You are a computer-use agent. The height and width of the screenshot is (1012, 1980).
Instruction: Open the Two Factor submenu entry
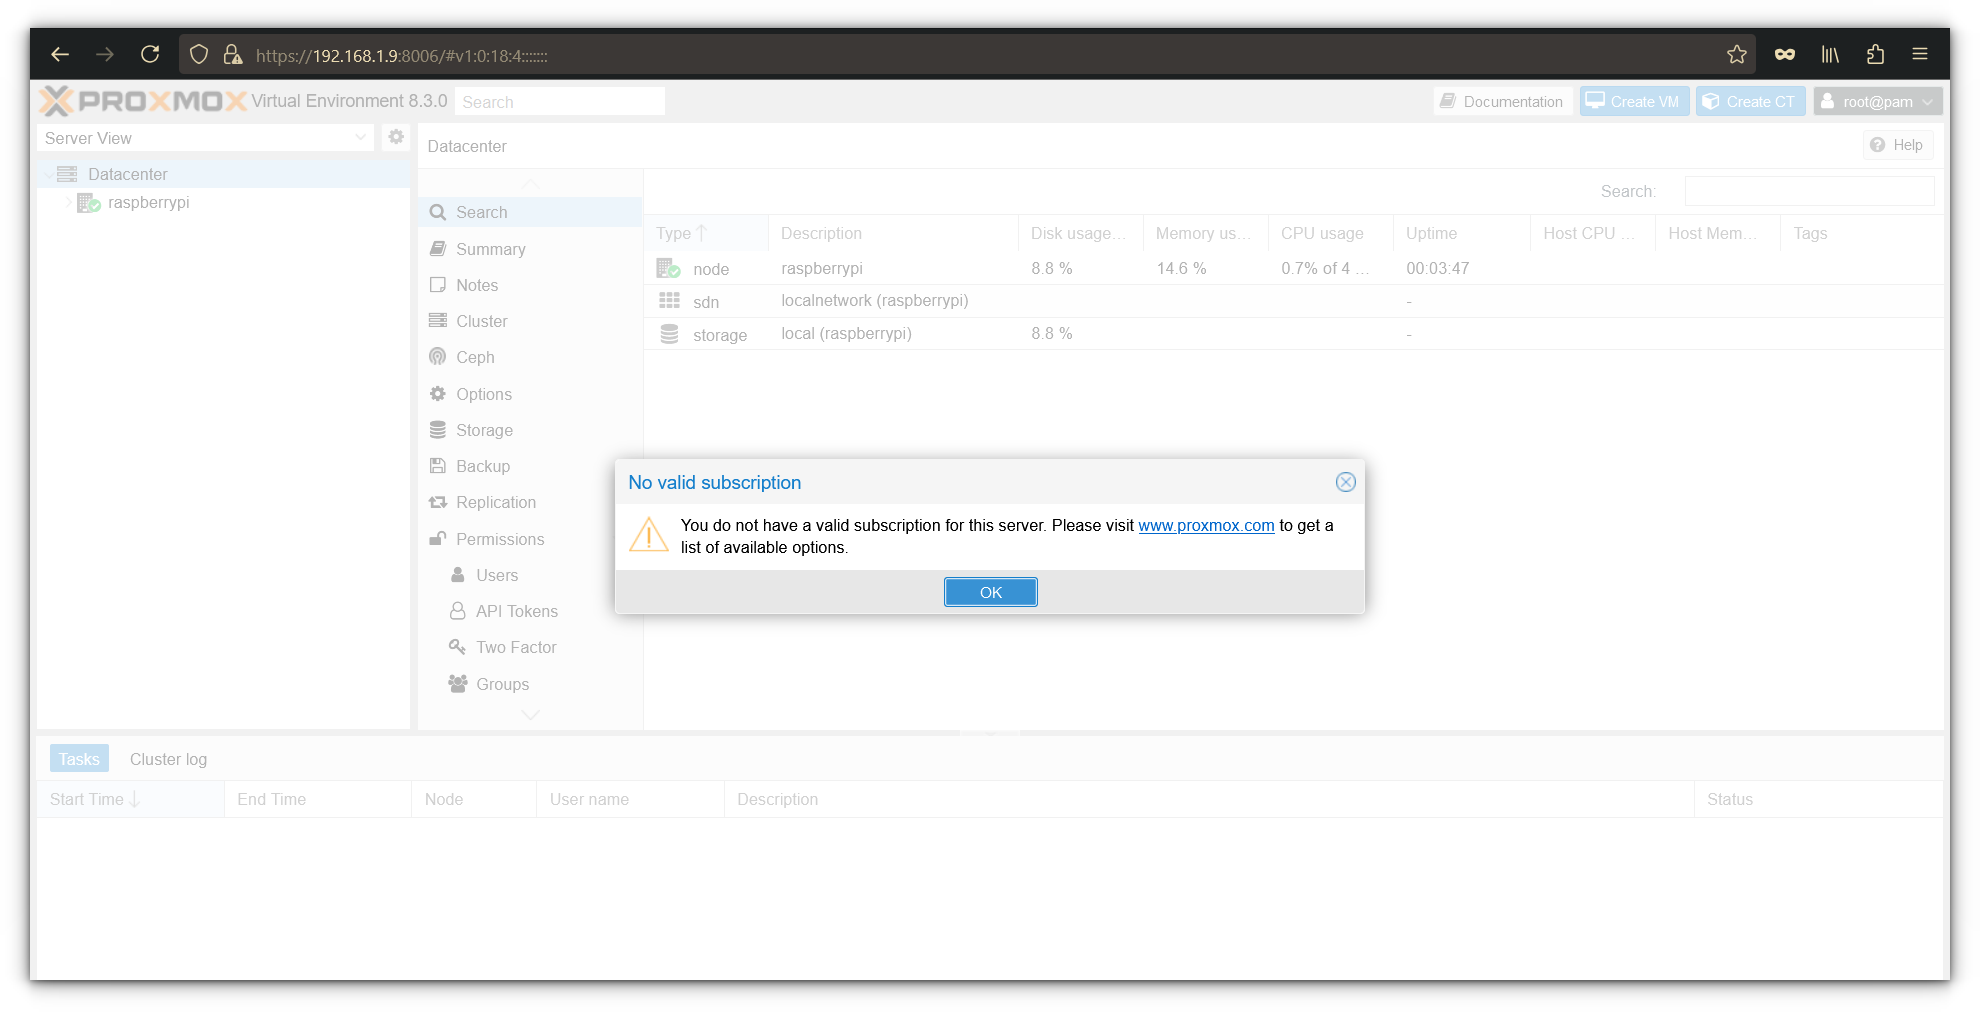tap(530, 647)
